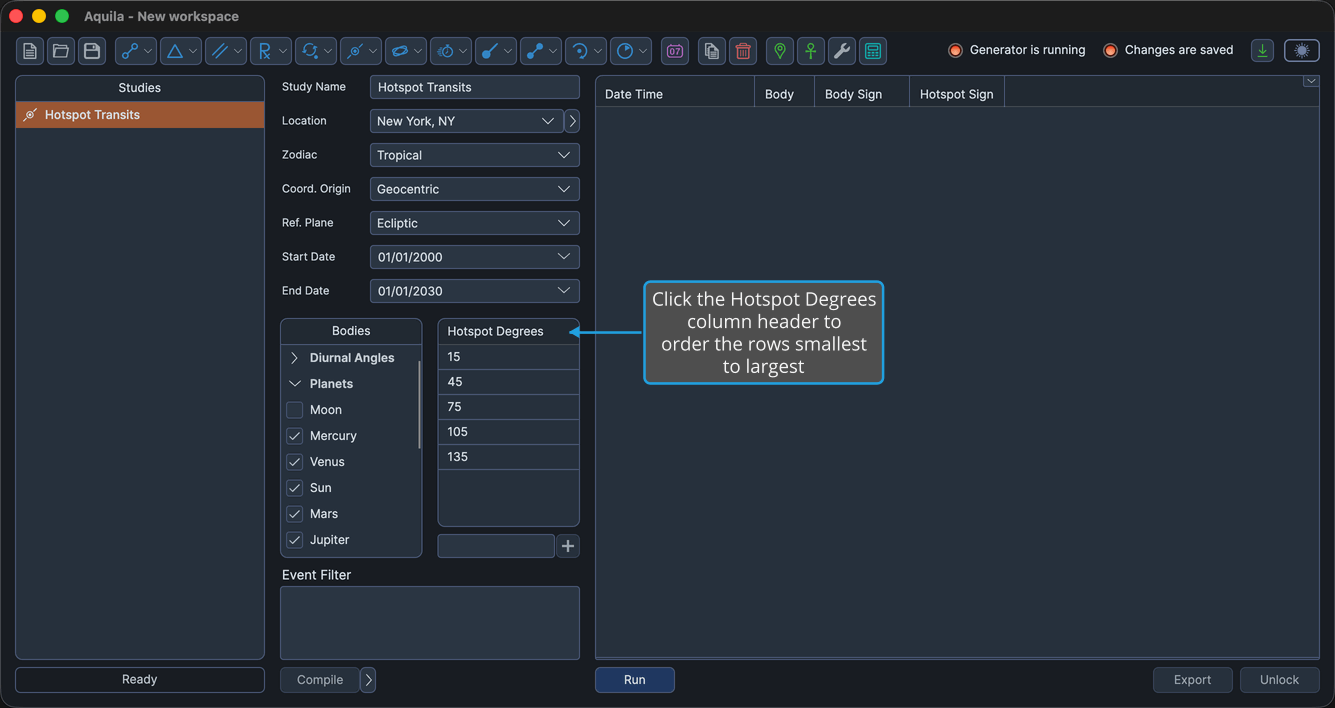
Task: Add a hotspot degree with the plus button
Action: click(x=568, y=546)
